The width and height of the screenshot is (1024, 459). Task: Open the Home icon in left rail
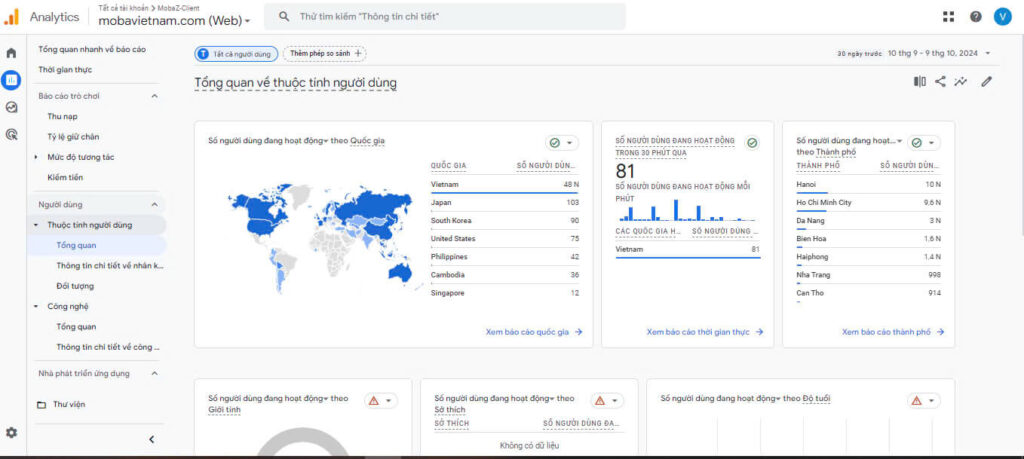tap(11, 53)
